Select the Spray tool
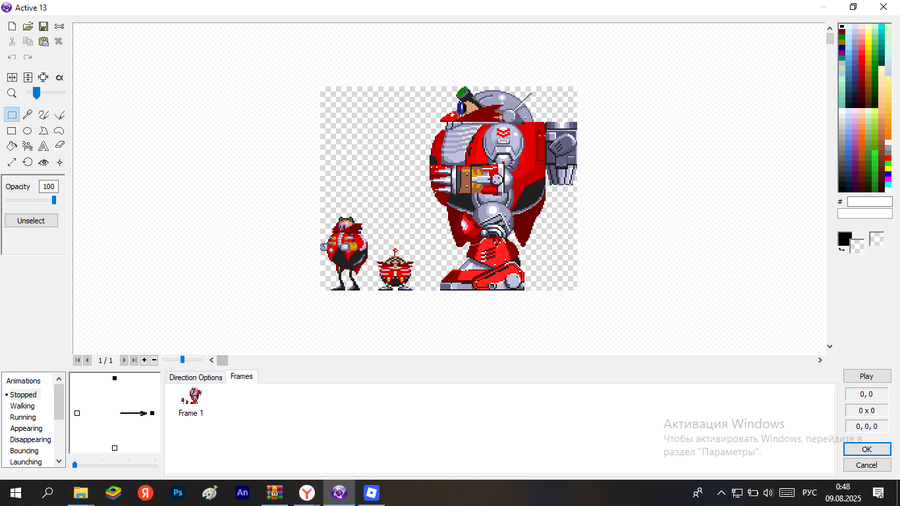 click(x=28, y=146)
